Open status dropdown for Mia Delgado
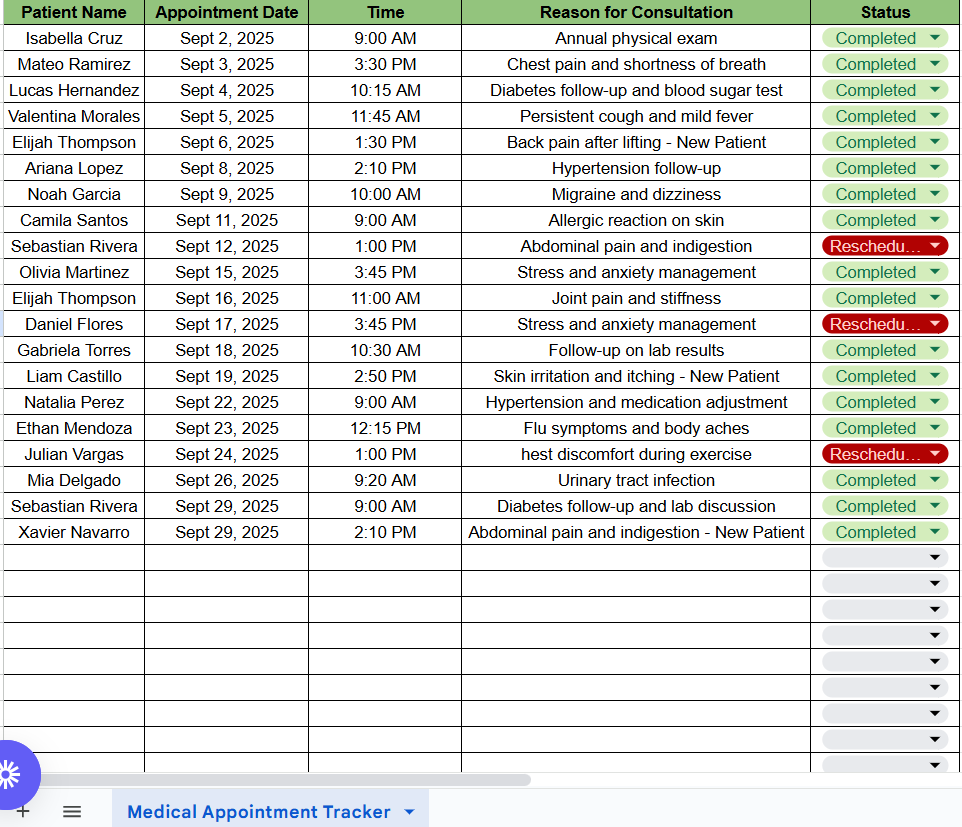The width and height of the screenshot is (962, 827). [x=935, y=480]
